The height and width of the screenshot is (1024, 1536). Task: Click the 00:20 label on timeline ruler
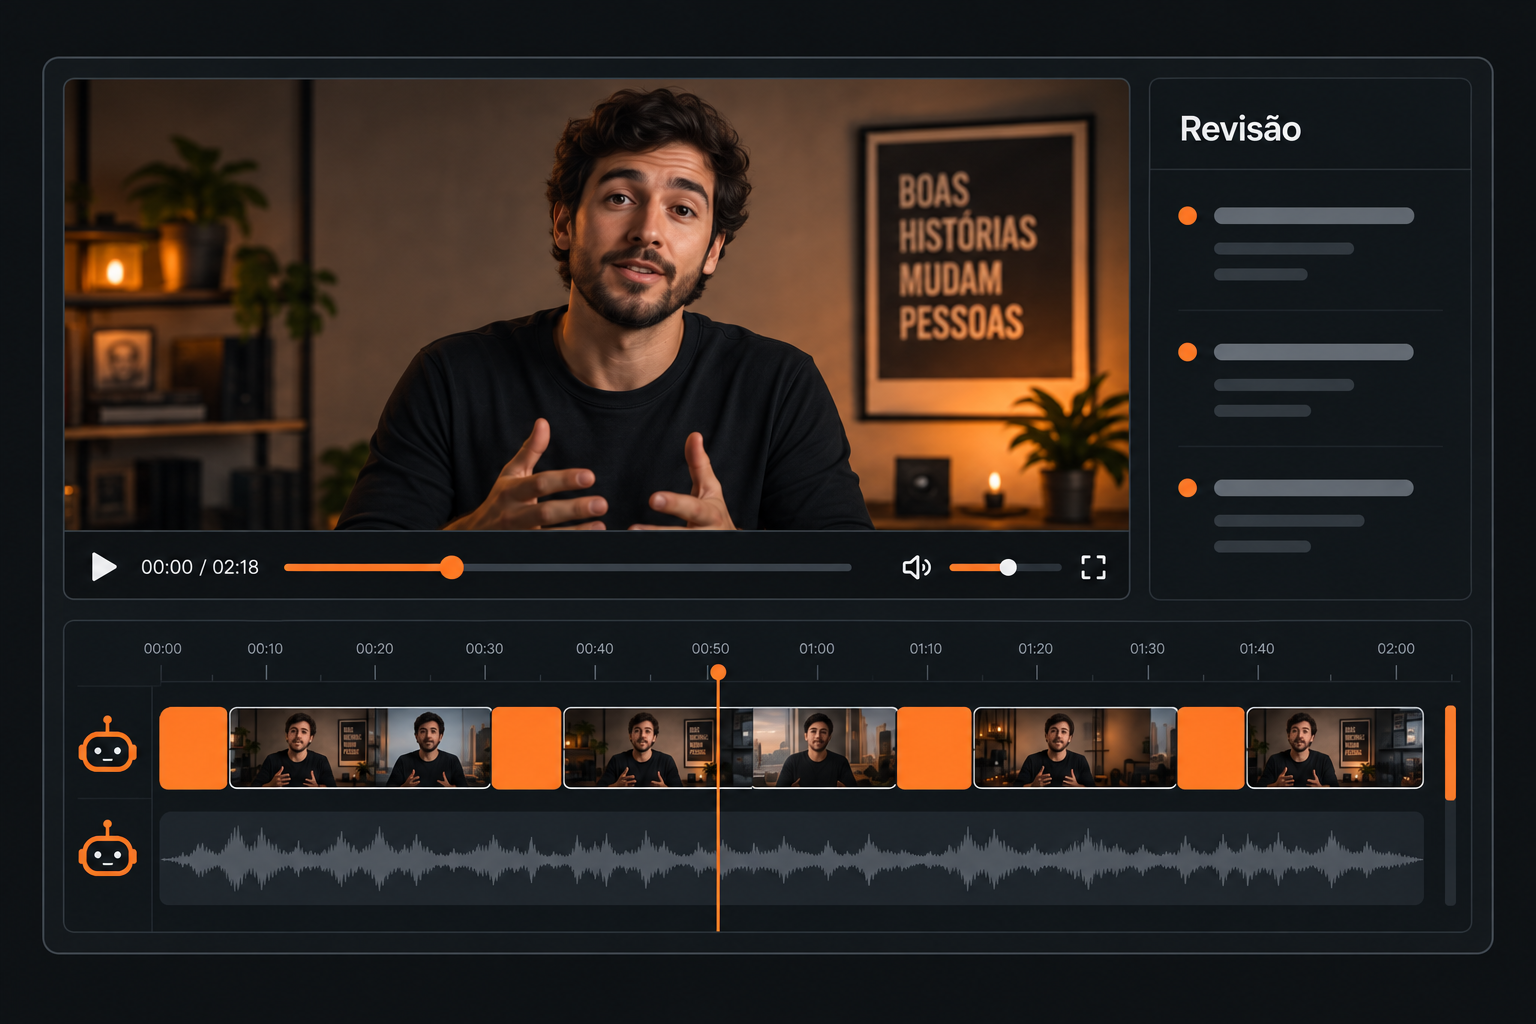[x=375, y=648]
